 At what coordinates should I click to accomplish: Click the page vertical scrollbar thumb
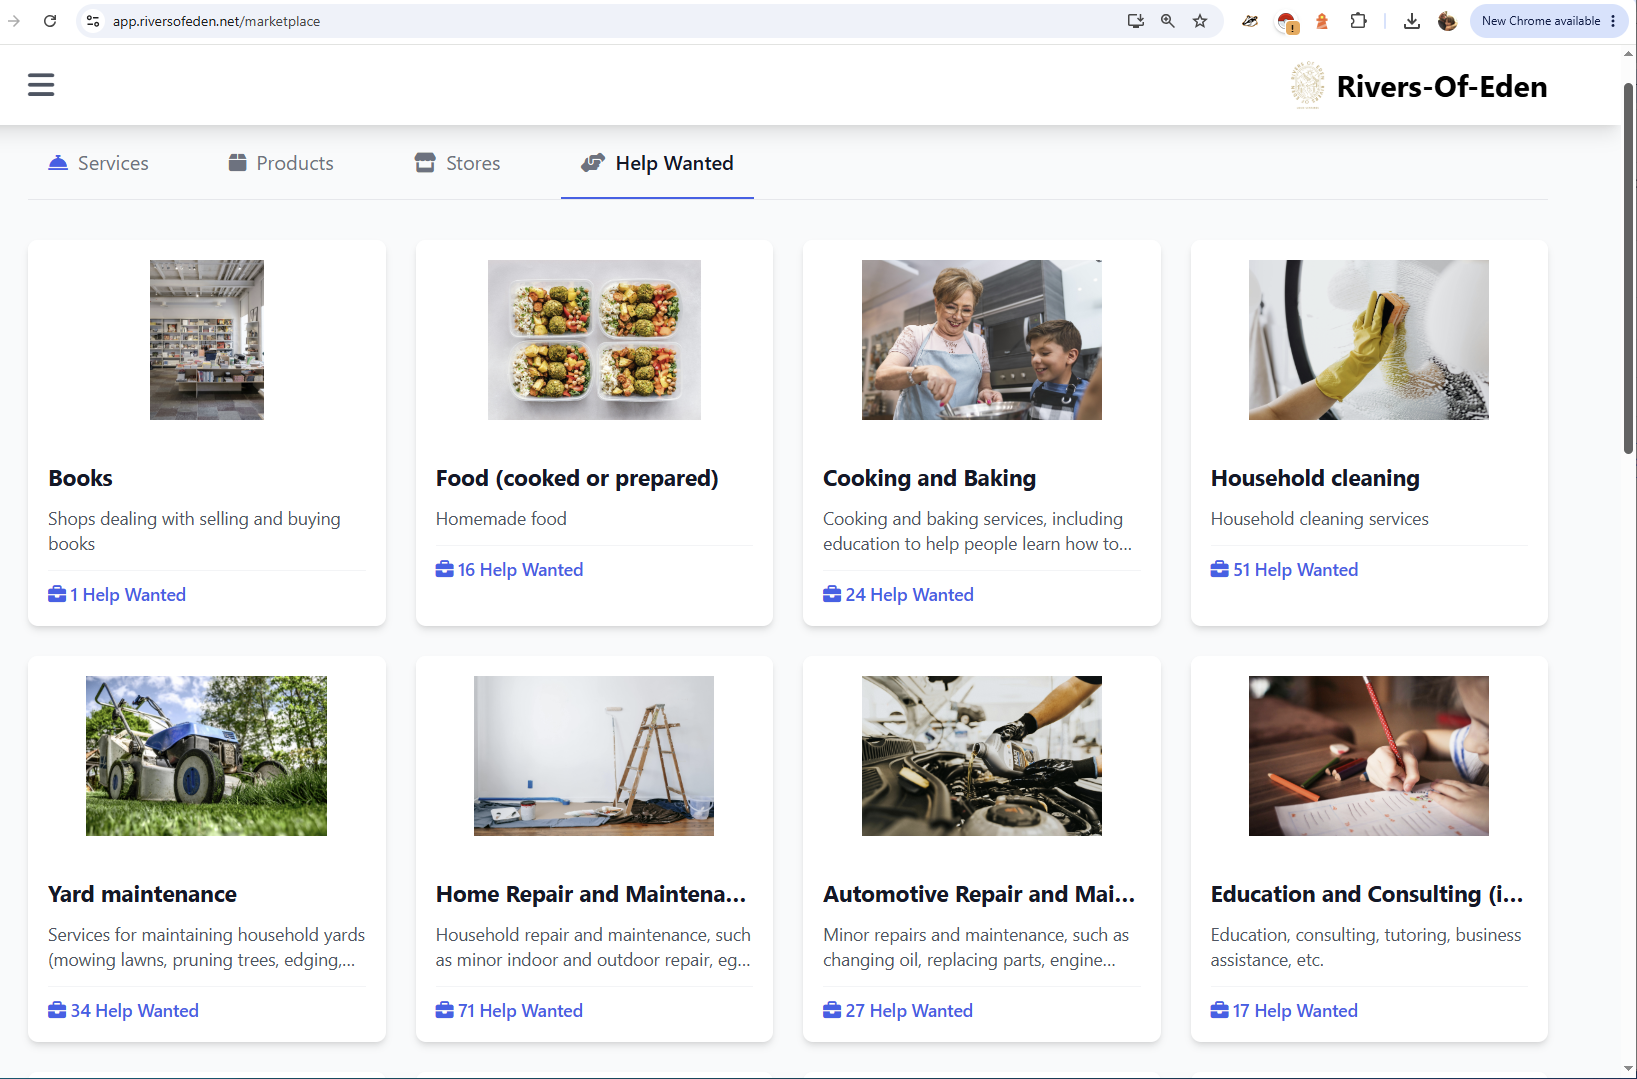coord(1628,268)
